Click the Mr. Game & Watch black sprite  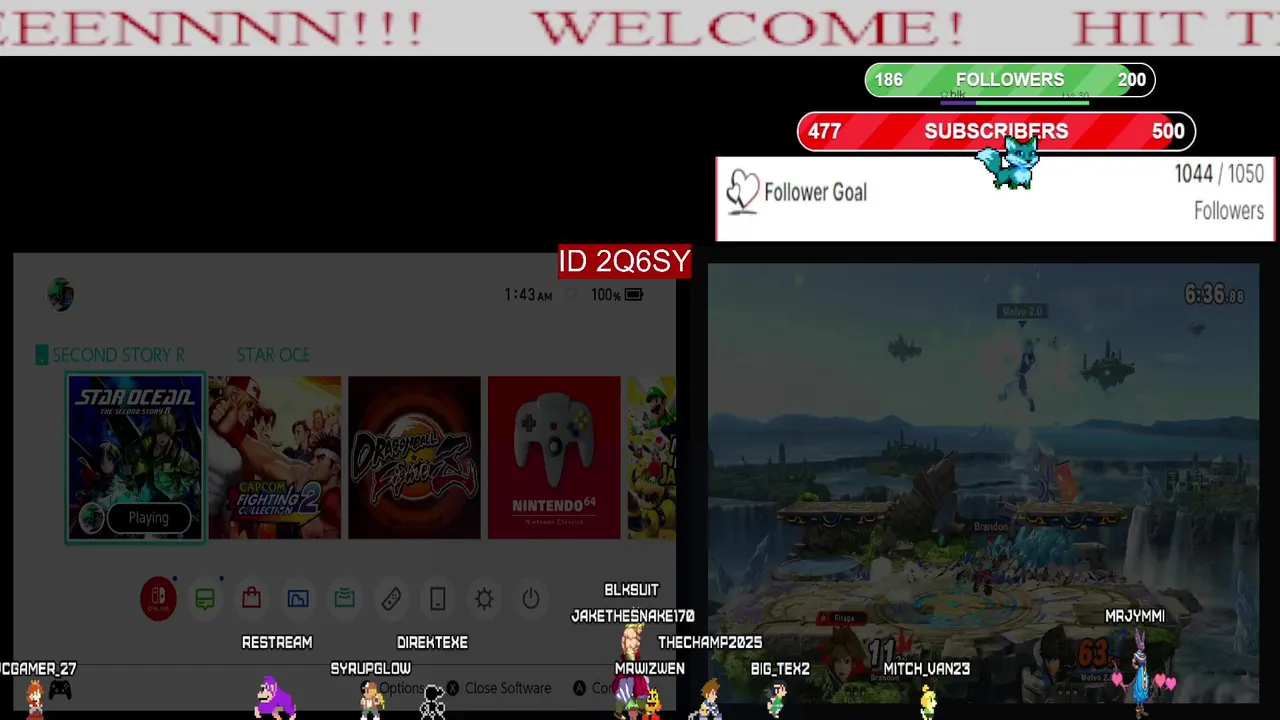pyautogui.click(x=433, y=702)
